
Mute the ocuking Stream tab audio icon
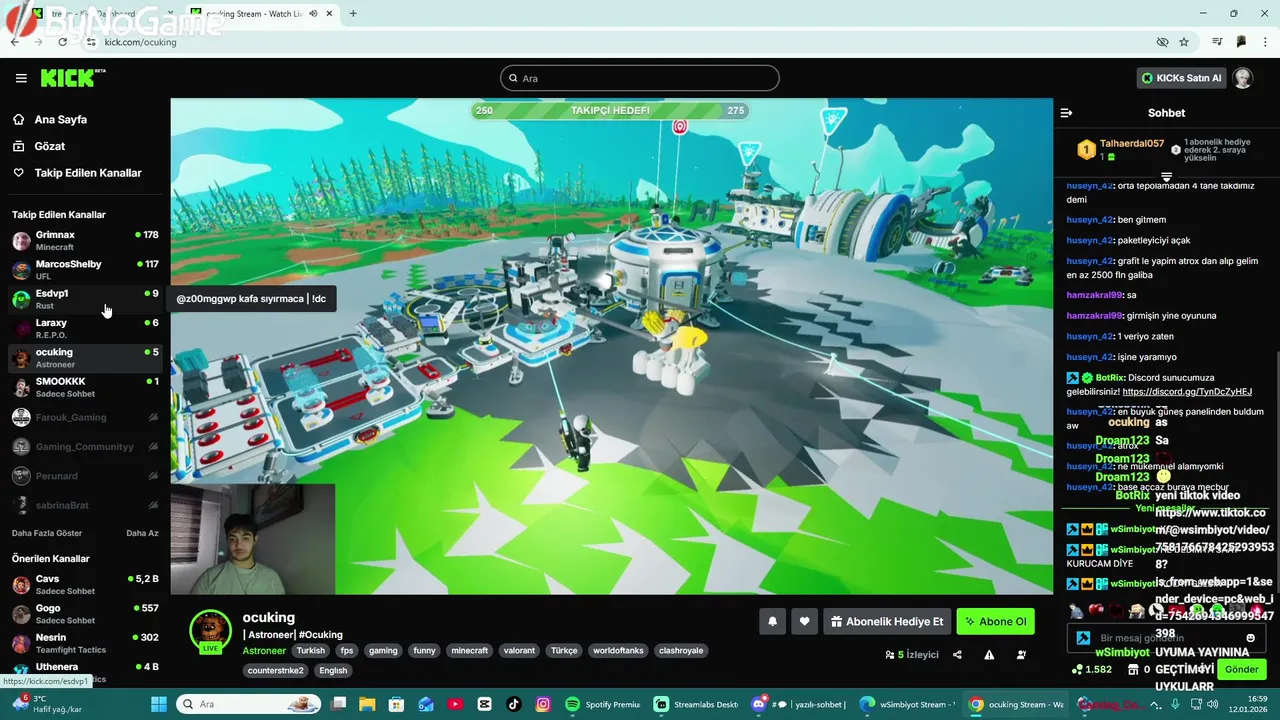314,14
